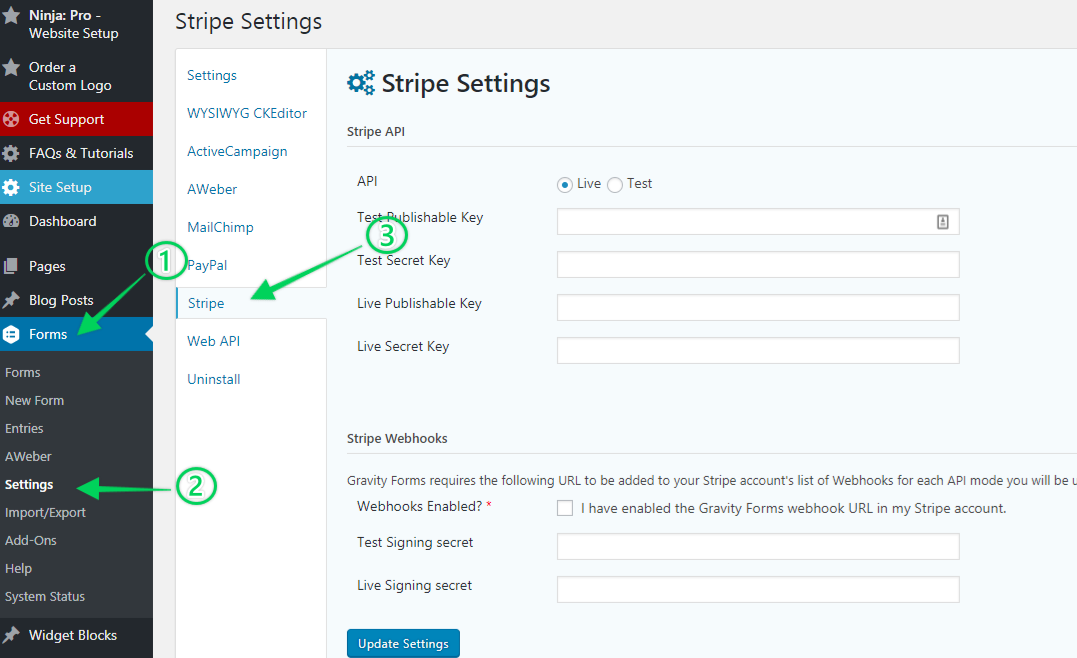Open the Uninstall settings tab
This screenshot has height=658, width=1077.
[214, 379]
